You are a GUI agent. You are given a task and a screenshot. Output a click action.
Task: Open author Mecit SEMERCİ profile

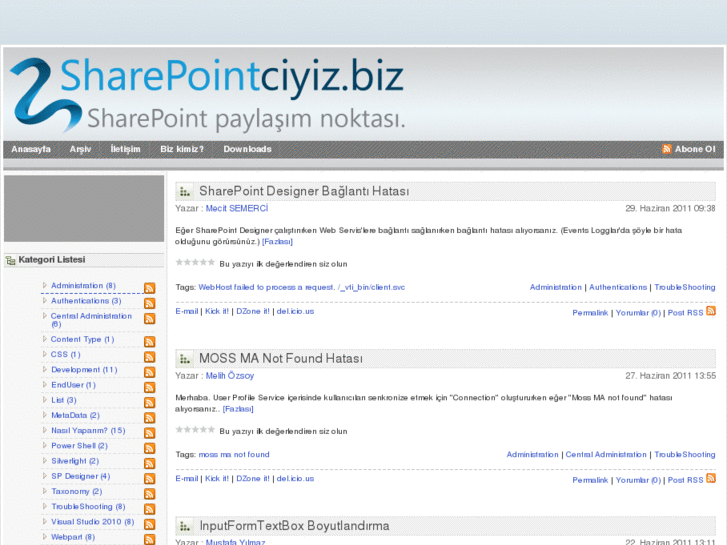(237, 209)
